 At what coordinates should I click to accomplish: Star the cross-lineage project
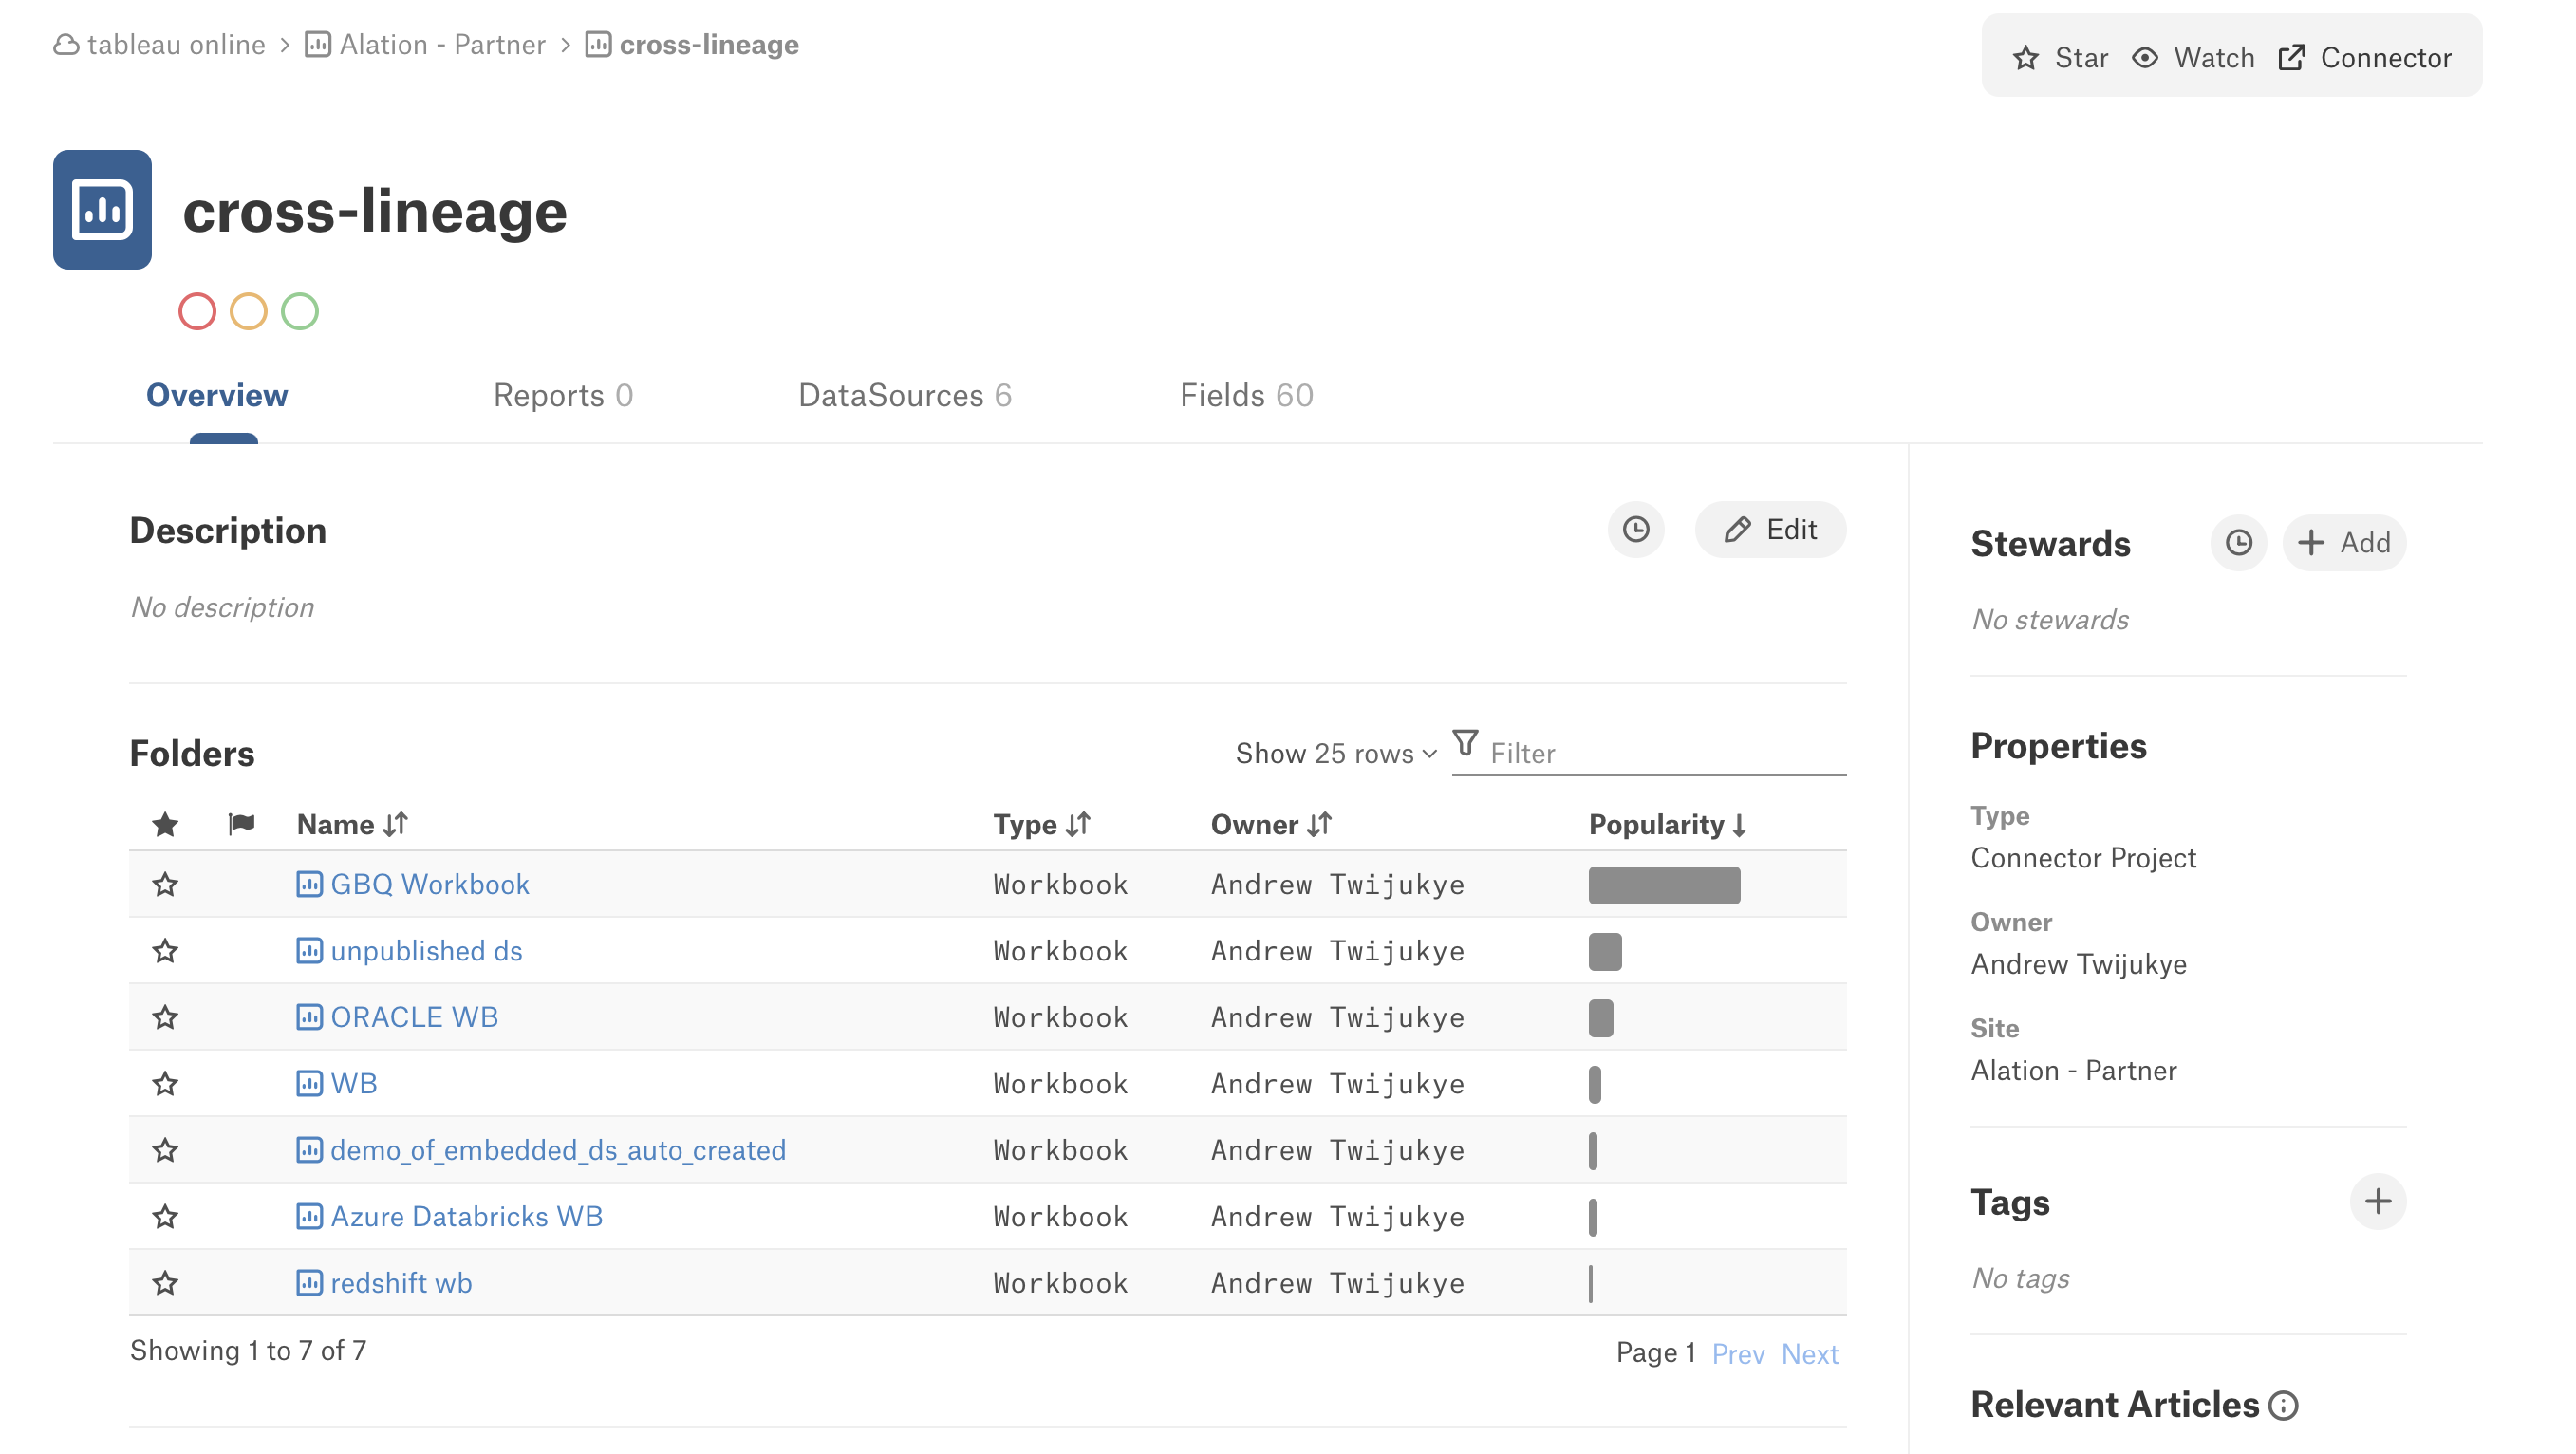[2060, 57]
